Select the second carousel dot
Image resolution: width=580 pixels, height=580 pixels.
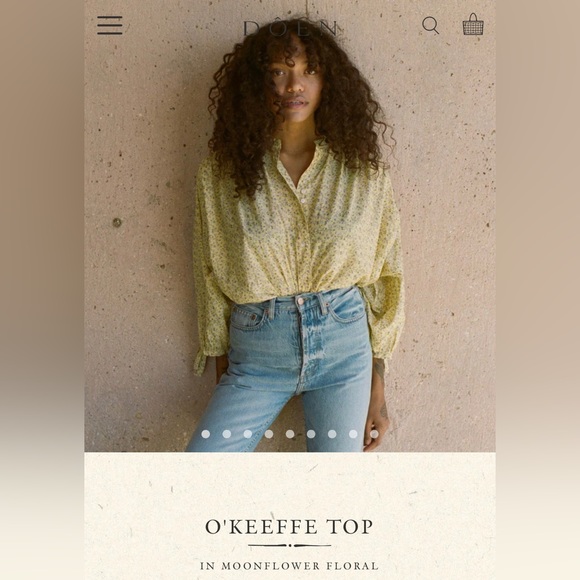pos(227,434)
